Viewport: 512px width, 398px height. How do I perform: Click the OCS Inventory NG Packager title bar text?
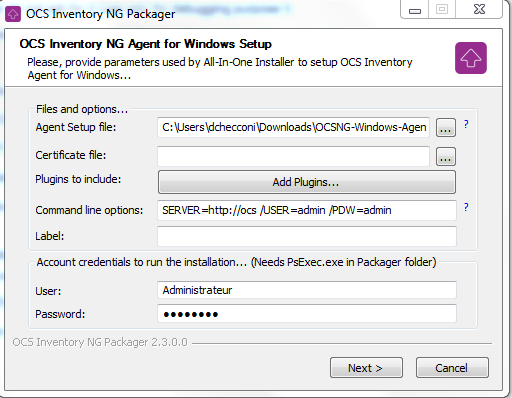(x=100, y=14)
